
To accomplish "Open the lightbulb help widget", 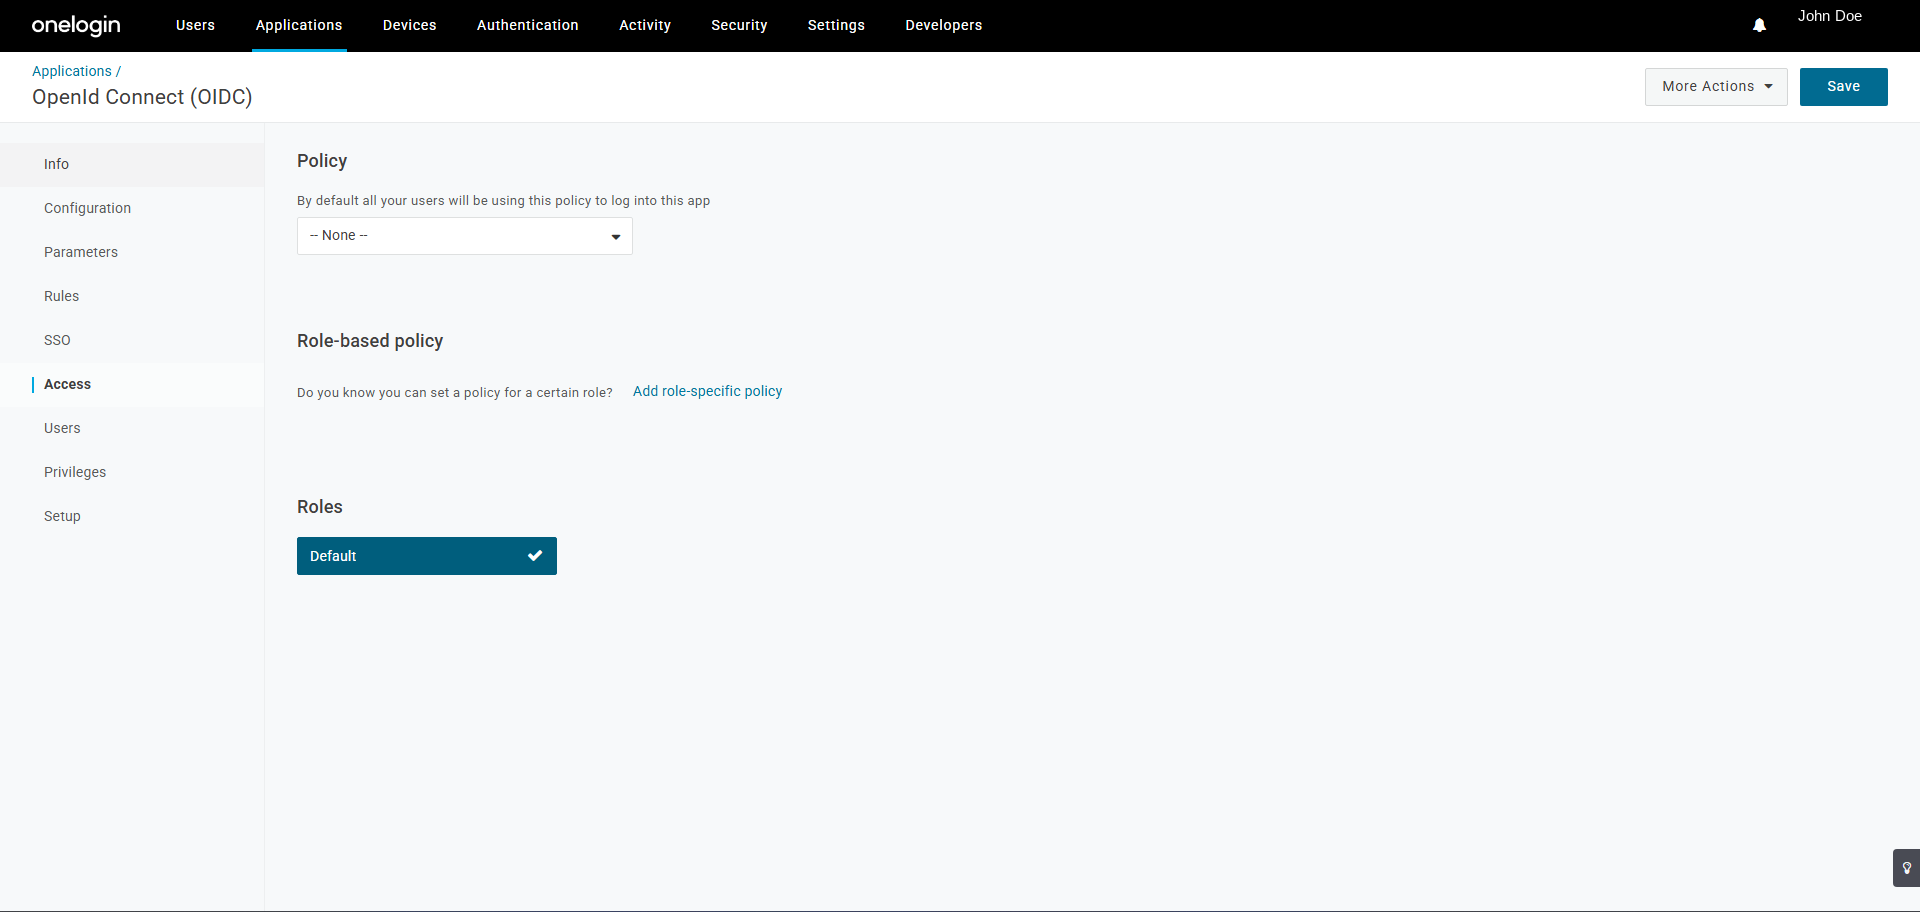I will pos(1906,868).
